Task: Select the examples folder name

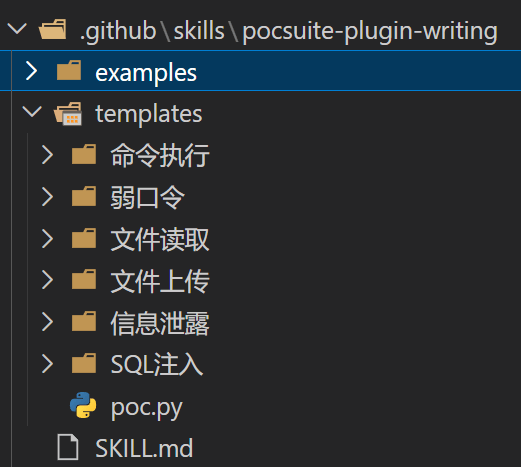Action: point(146,73)
